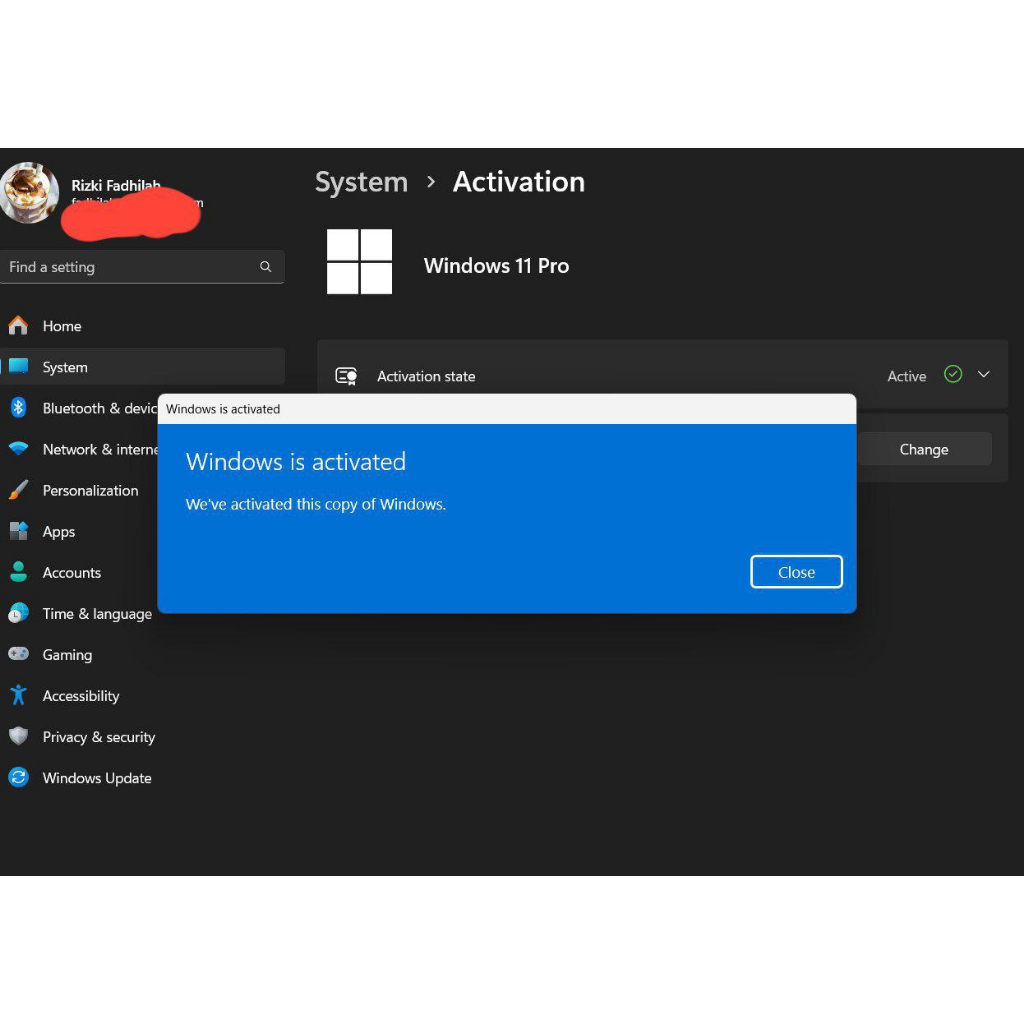
Task: Click the search magnifier icon
Action: (265, 267)
